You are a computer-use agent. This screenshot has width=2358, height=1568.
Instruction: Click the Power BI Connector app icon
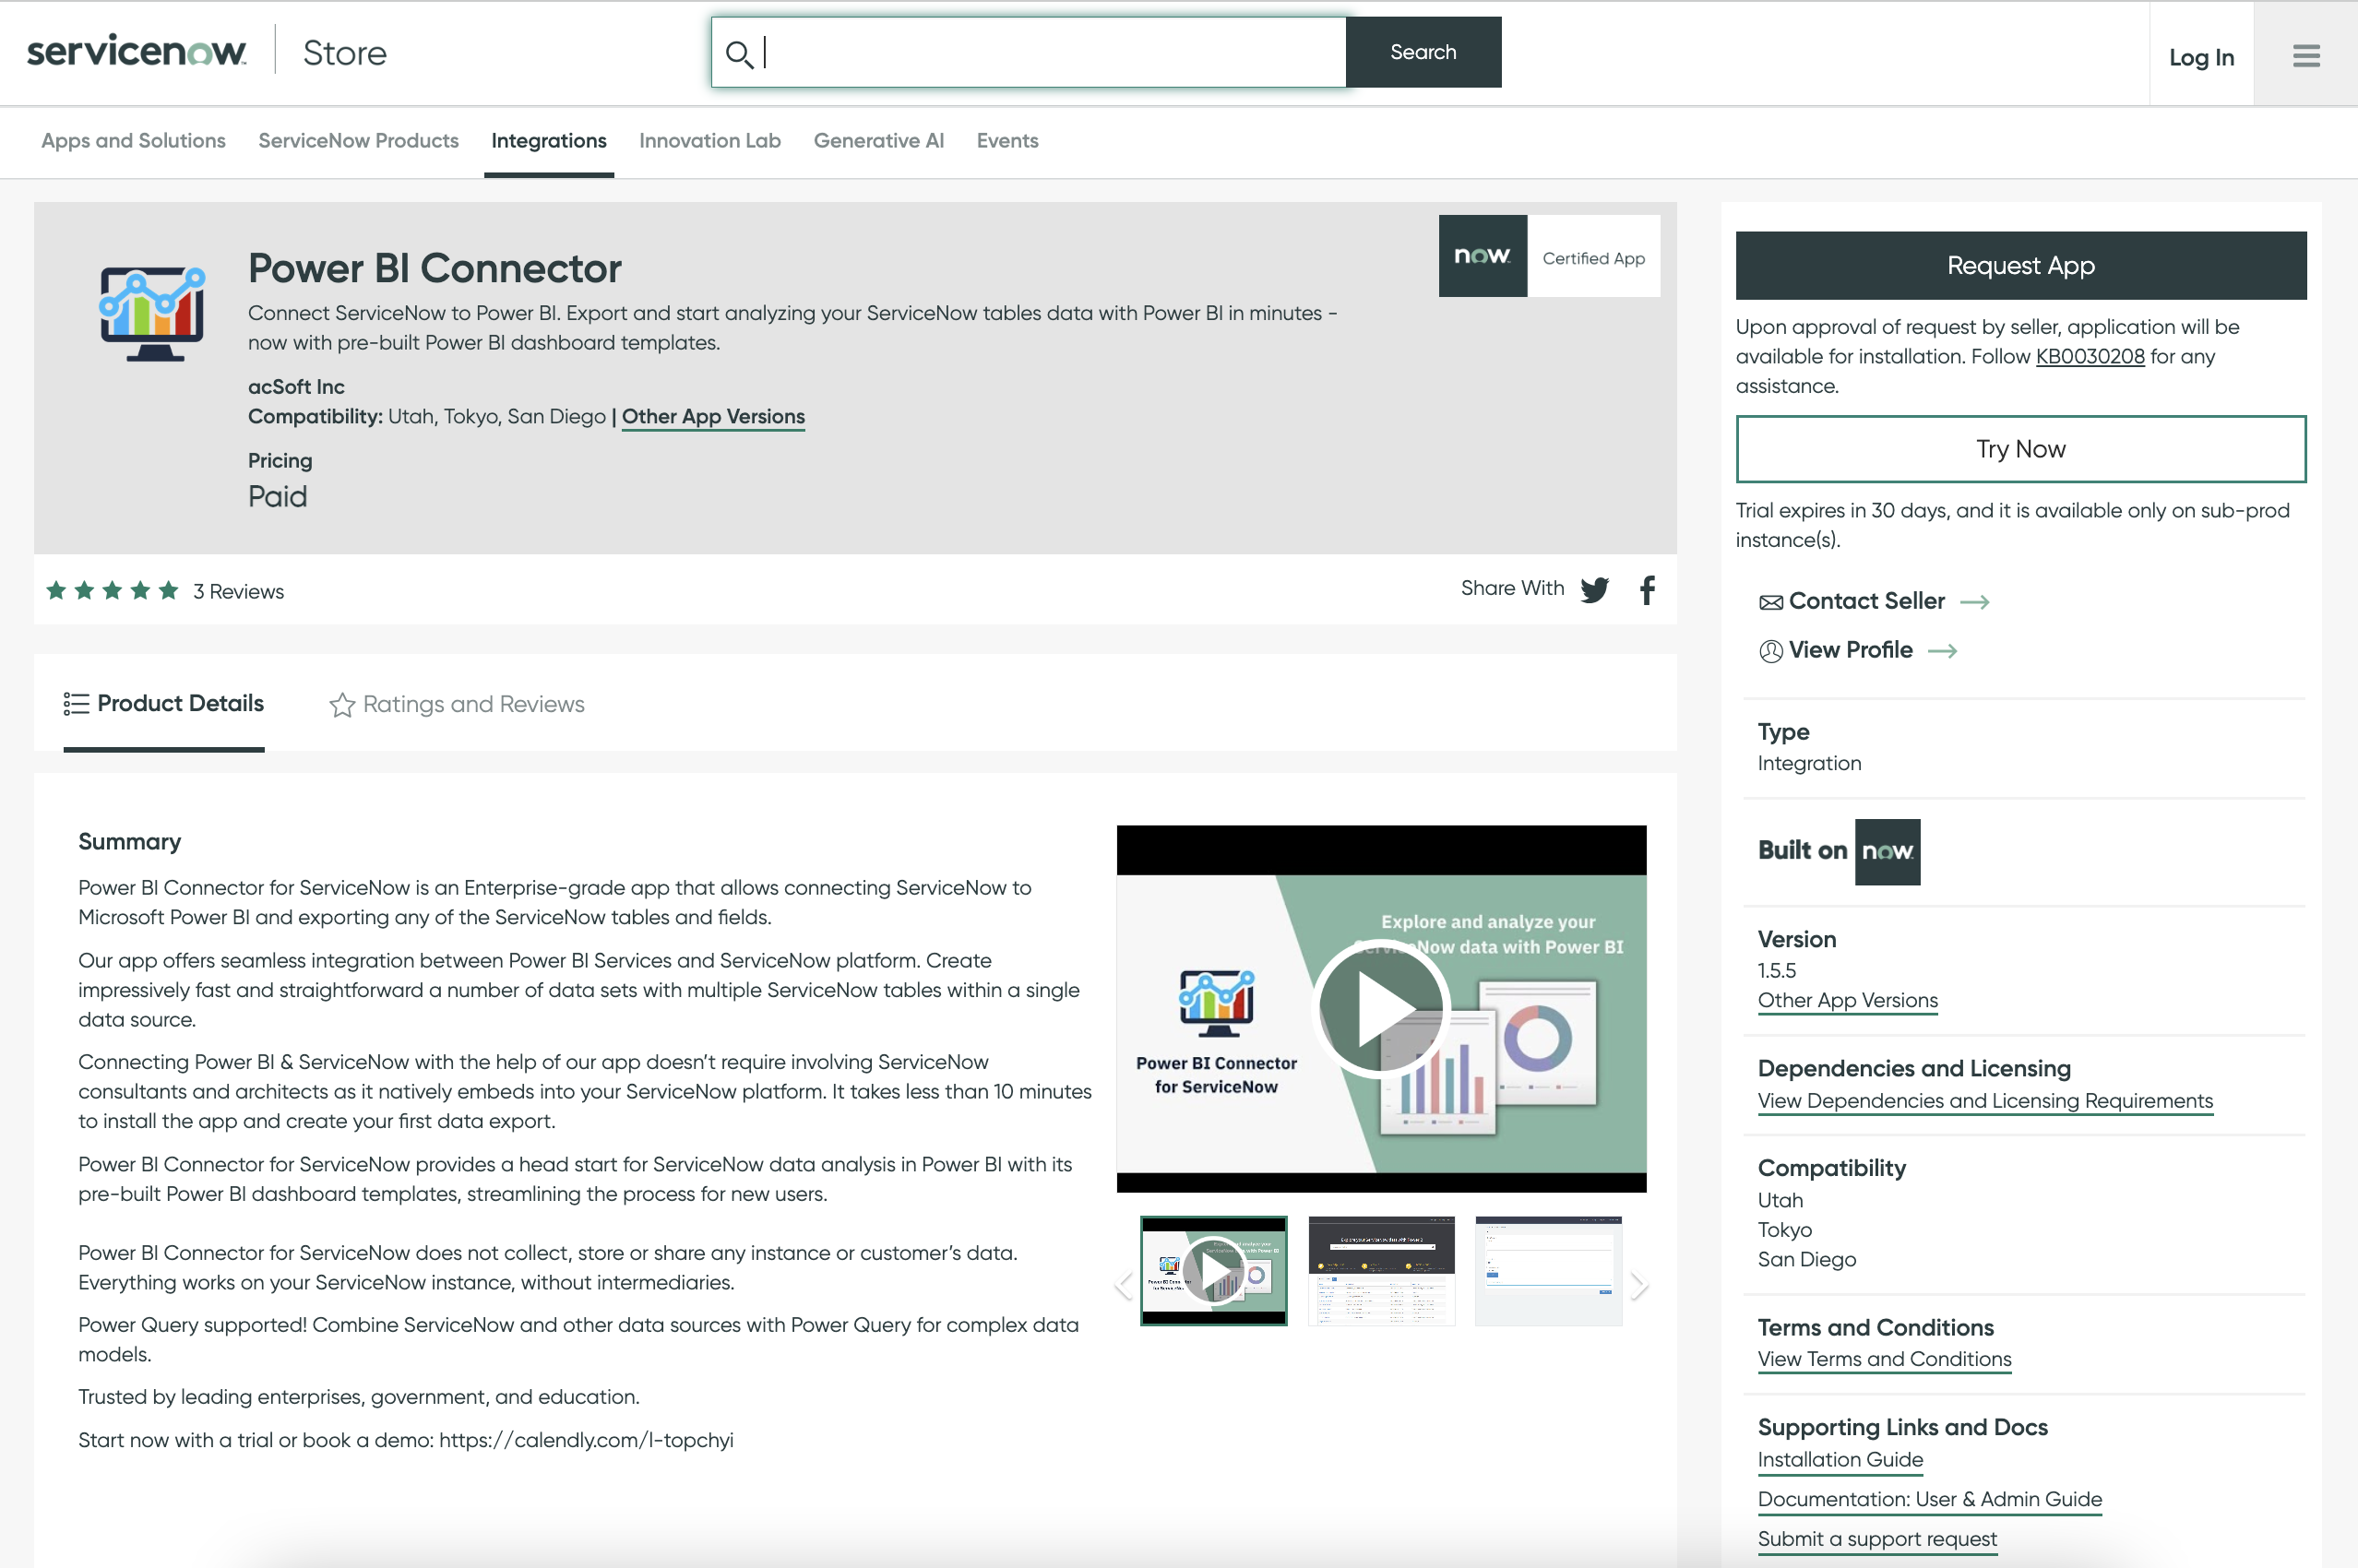click(152, 313)
